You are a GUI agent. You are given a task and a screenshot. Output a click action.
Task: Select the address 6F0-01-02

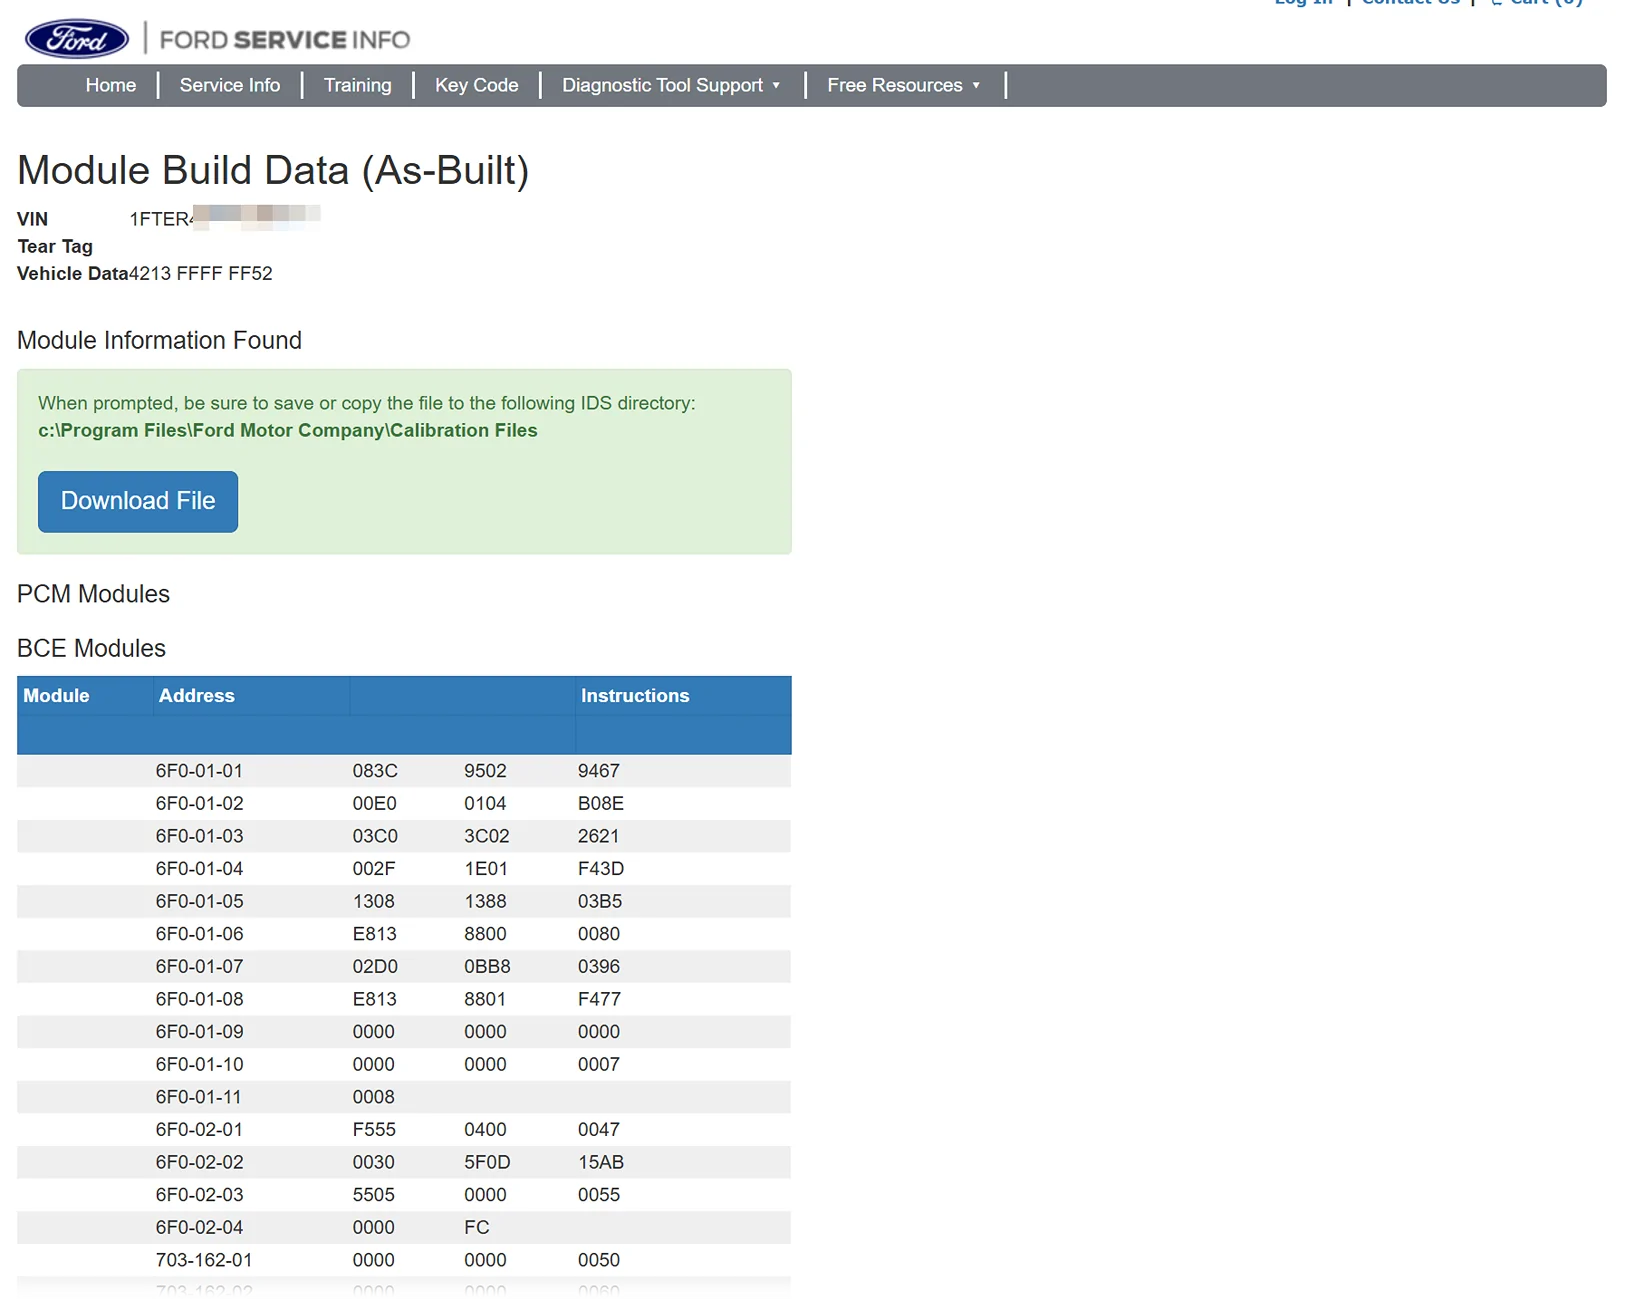(199, 803)
